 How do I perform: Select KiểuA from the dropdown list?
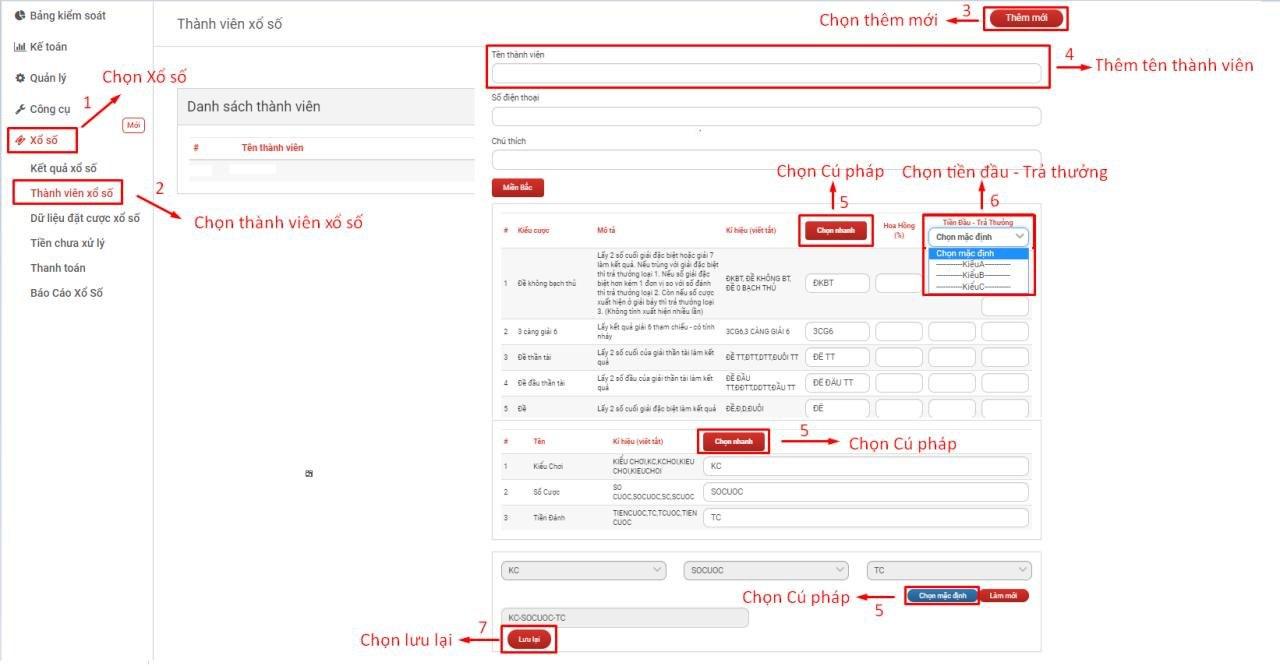coord(978,265)
